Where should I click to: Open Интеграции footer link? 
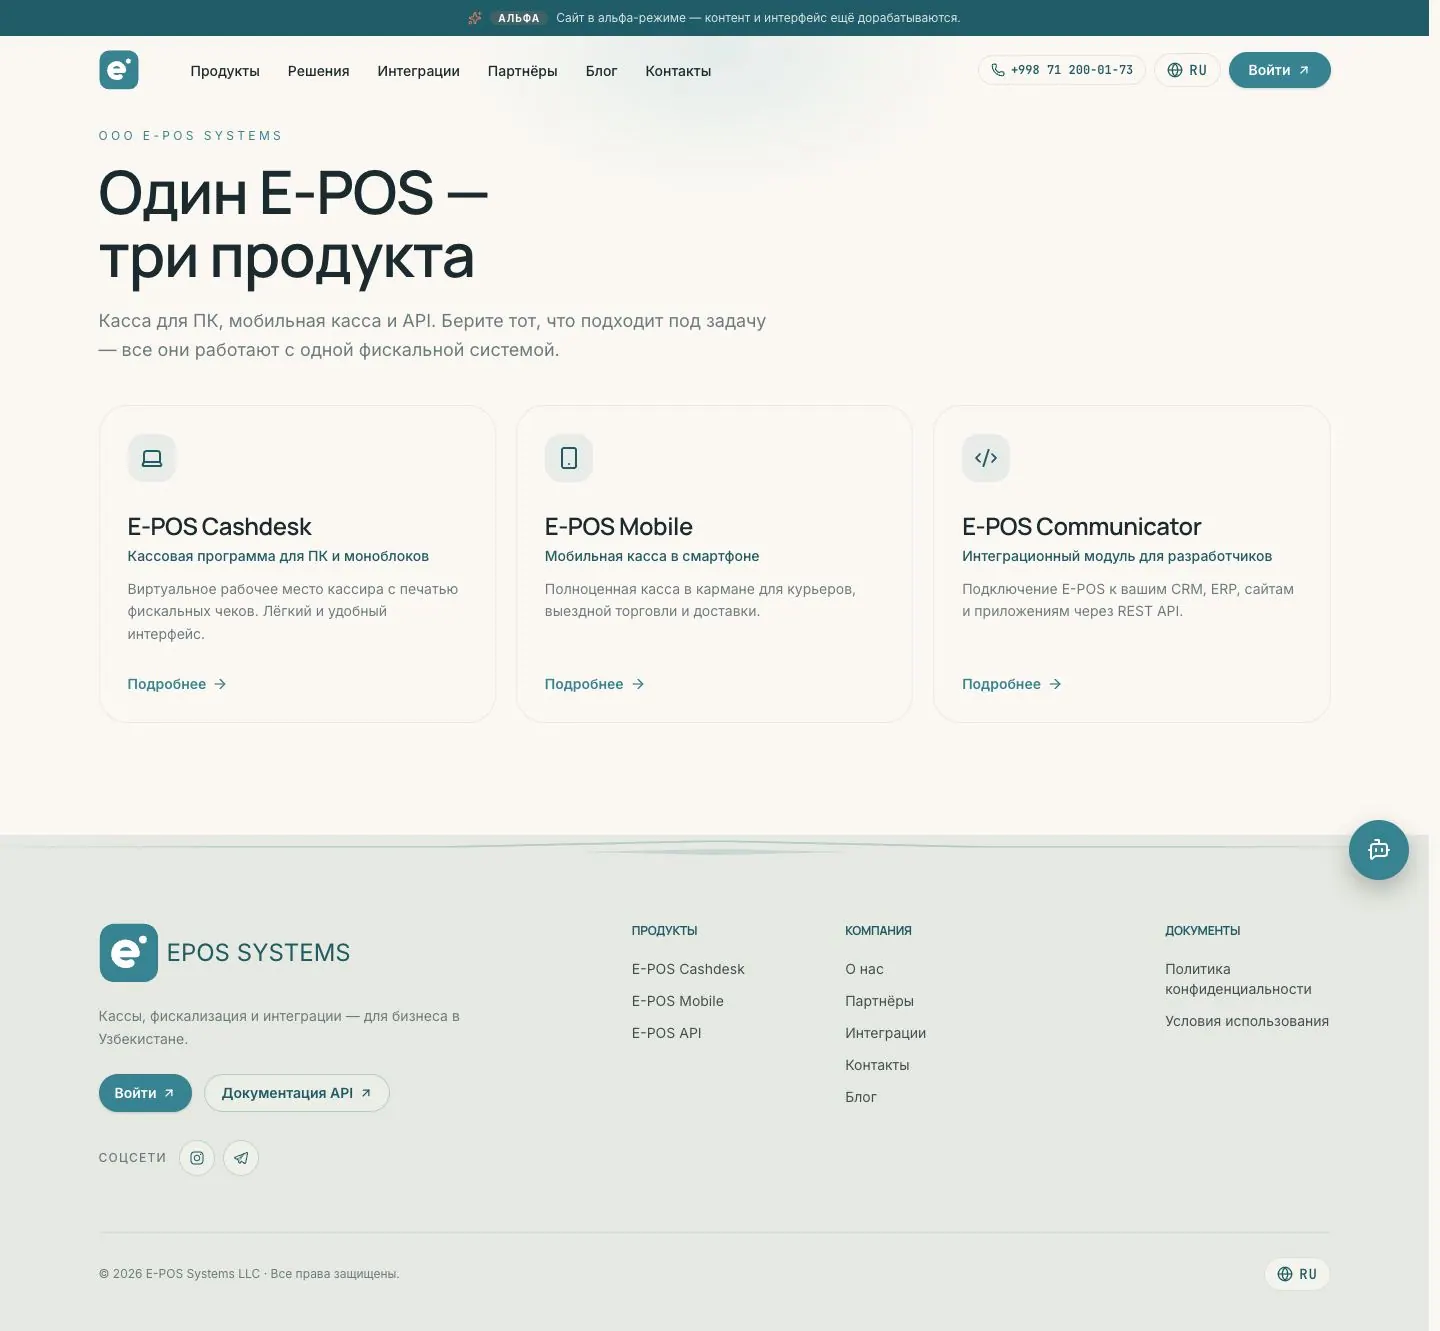[885, 1033]
